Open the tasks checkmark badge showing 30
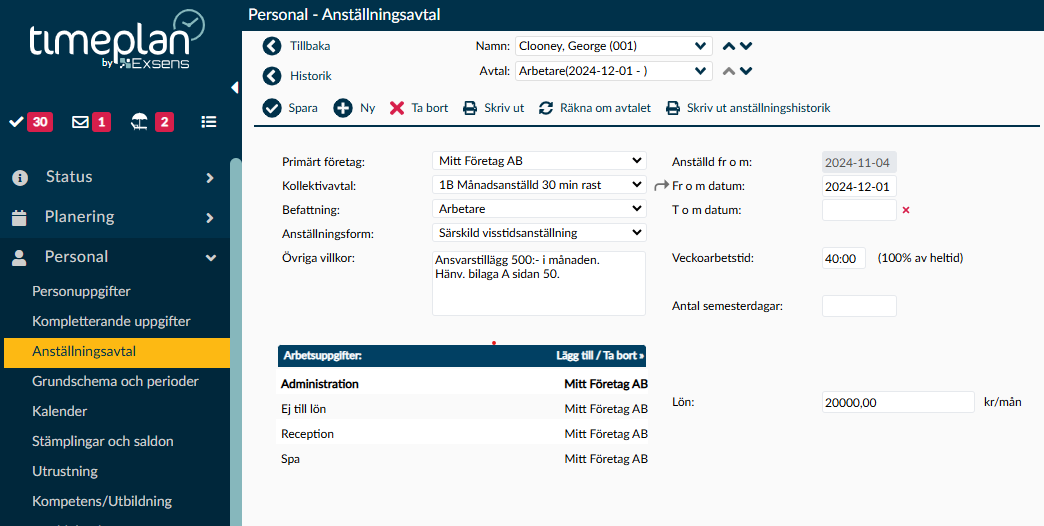This screenshot has width=1044, height=526. point(31,122)
